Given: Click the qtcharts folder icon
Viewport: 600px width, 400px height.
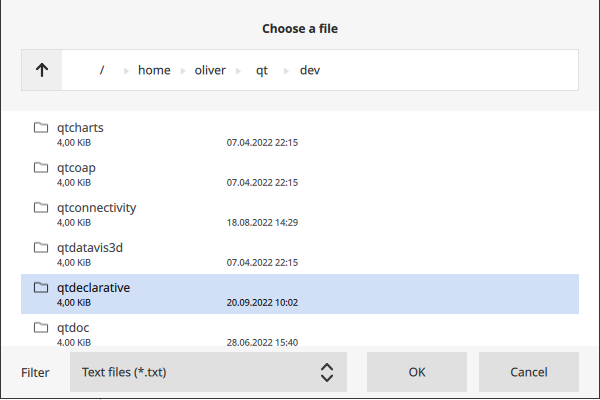Looking at the screenshot, I should pyautogui.click(x=41, y=128).
